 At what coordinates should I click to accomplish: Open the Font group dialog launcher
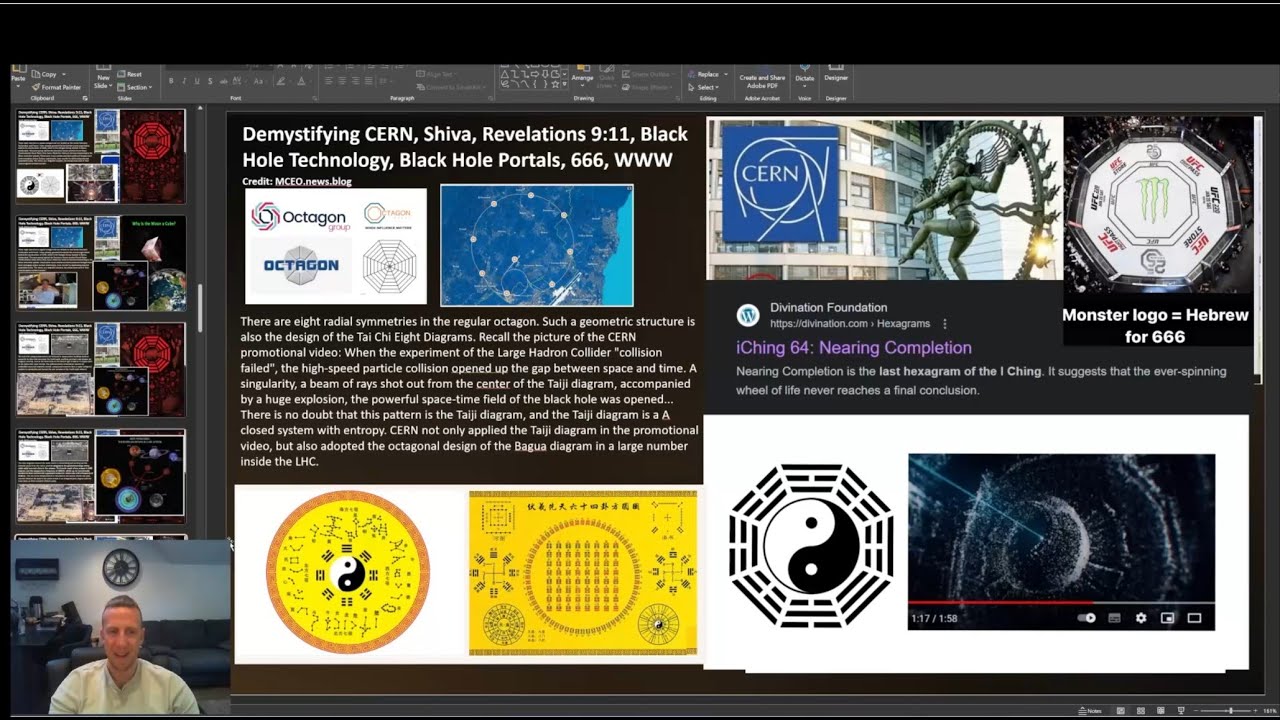click(314, 98)
